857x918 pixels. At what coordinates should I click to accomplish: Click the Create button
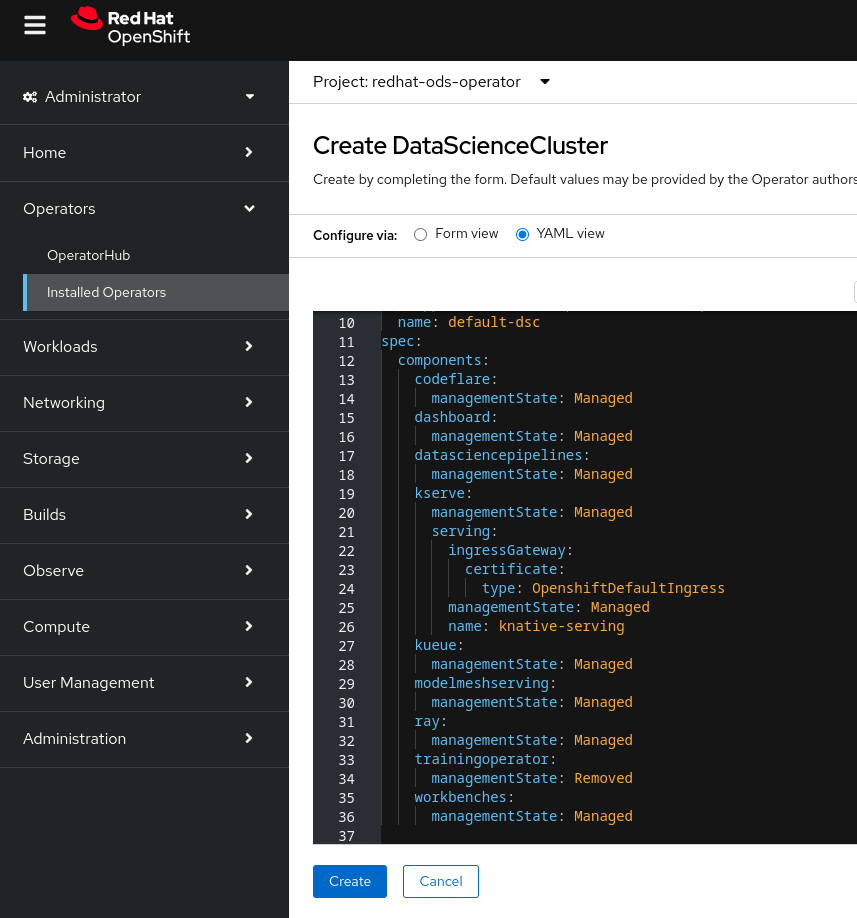(x=350, y=881)
